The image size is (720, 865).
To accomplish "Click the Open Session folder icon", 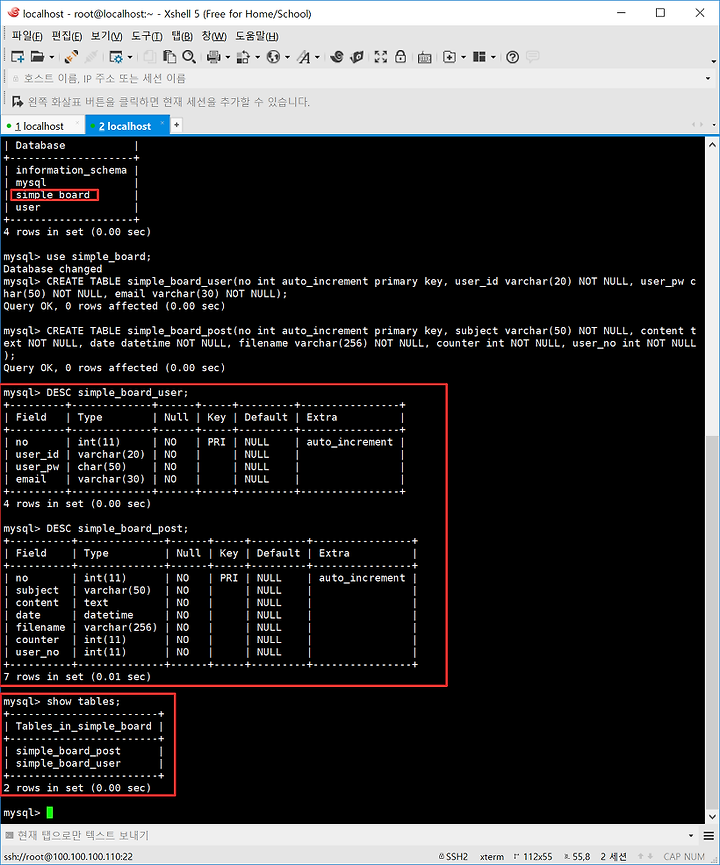I will pyautogui.click(x=38, y=57).
